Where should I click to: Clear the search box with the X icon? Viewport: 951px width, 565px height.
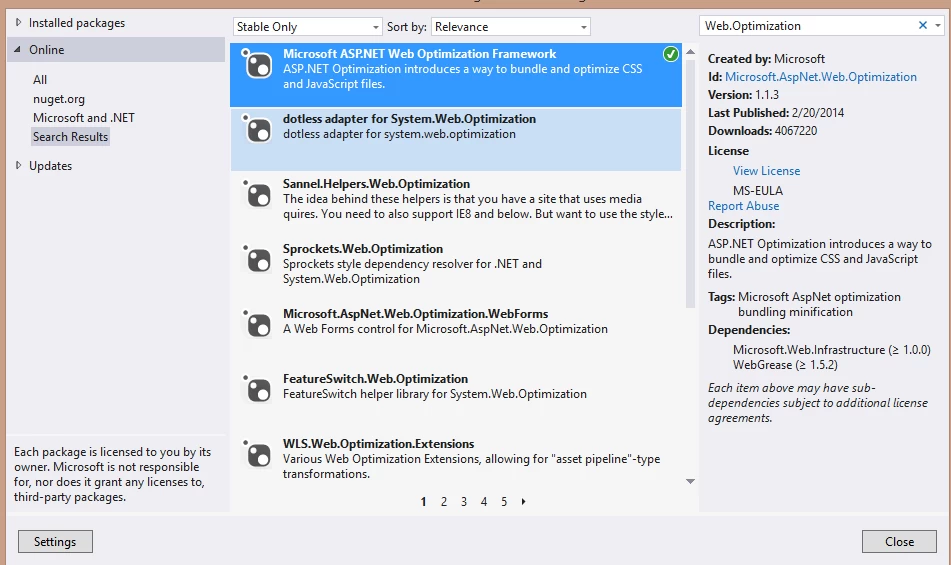[x=922, y=25]
